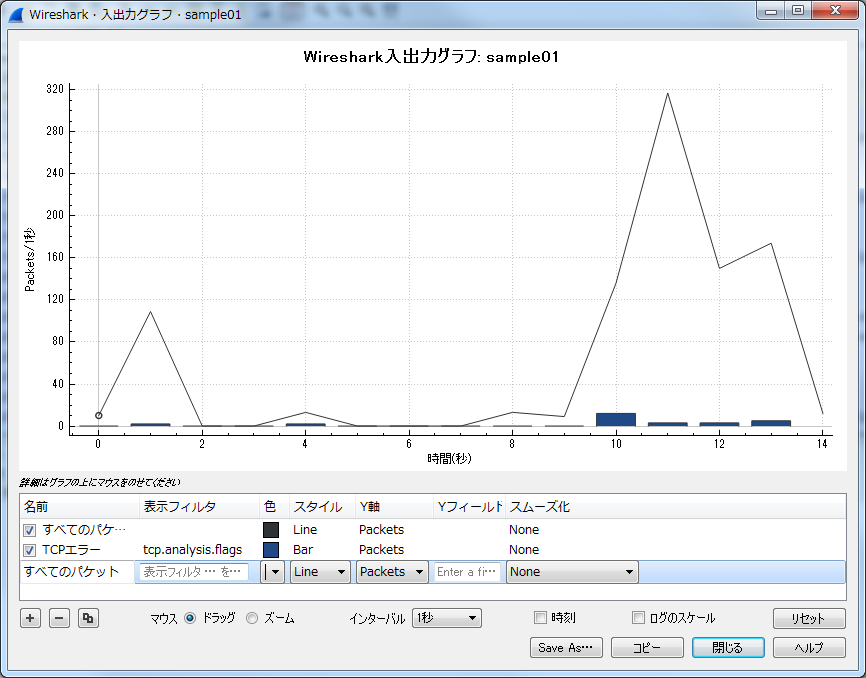Click the Packets Y-axis cell for TCPエラー
This screenshot has height=678, width=866.
point(381,550)
